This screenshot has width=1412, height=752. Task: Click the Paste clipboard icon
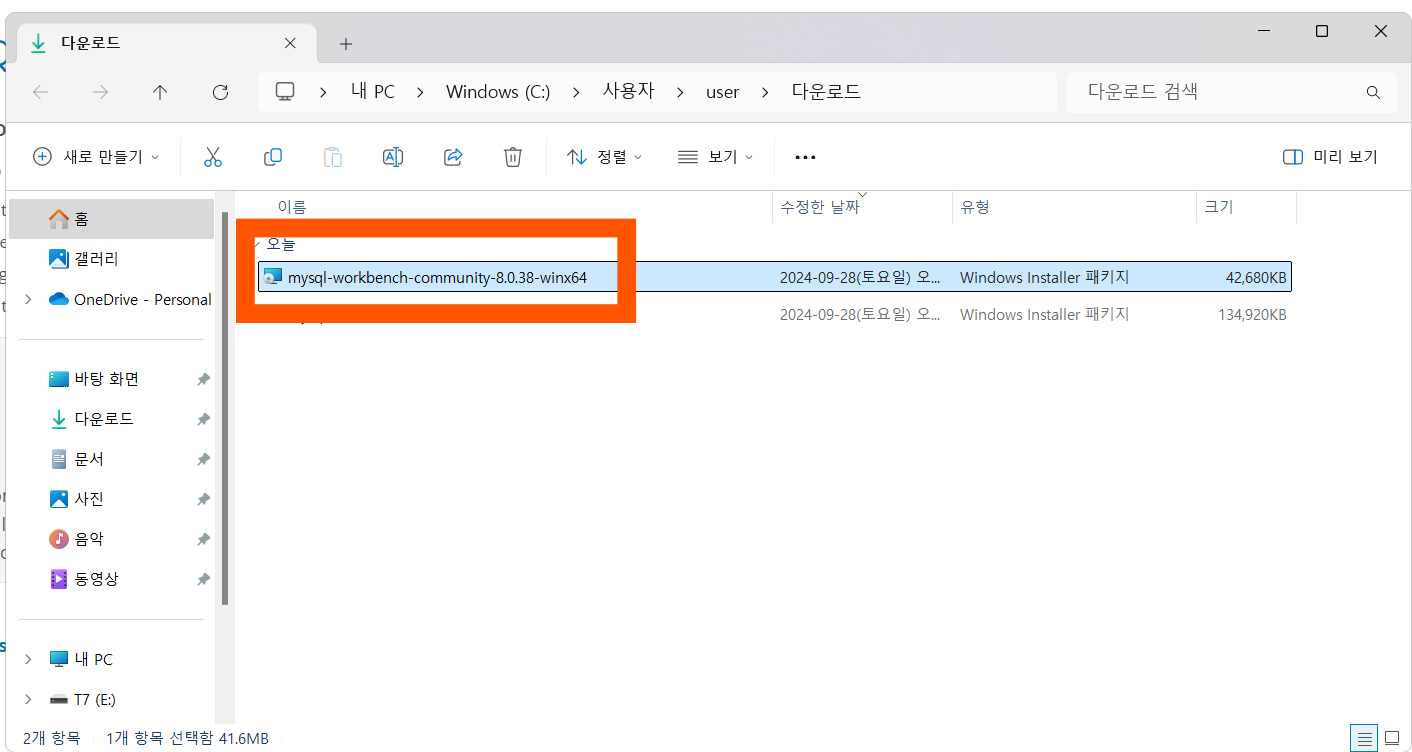pos(333,157)
